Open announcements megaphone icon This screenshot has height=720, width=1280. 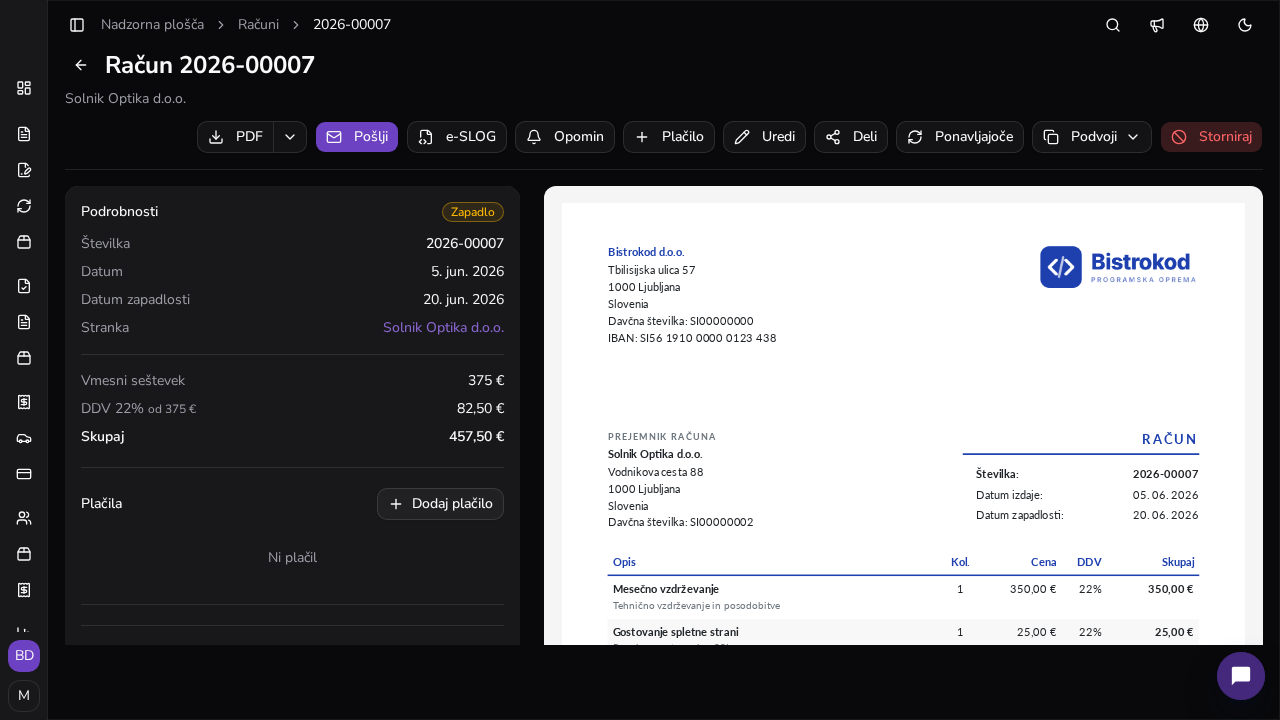point(1157,25)
